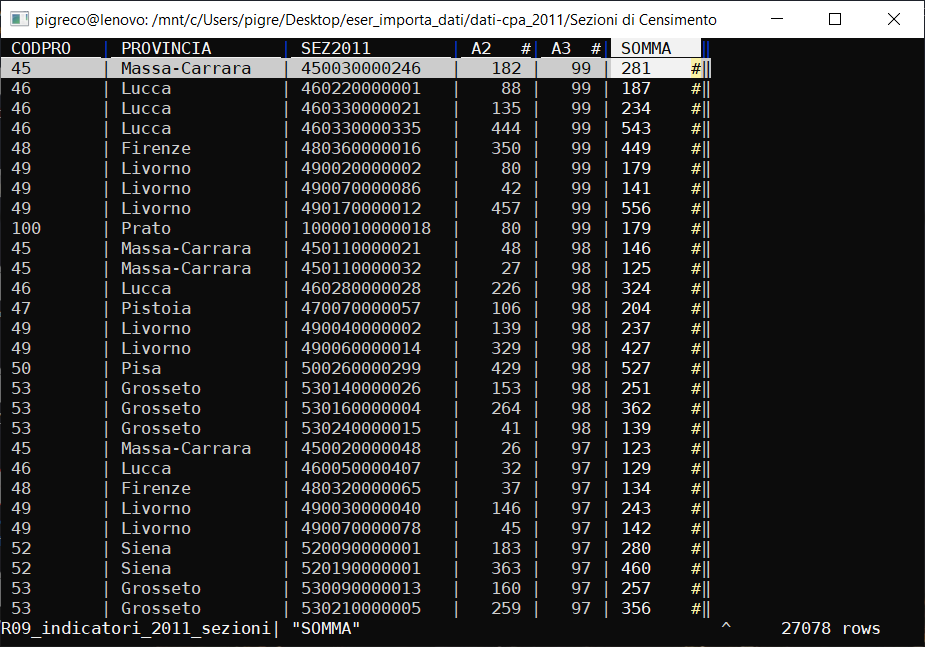The width and height of the screenshot is (925, 647).
Task: Click the terminal penguin icon in title bar
Action: coord(17,19)
